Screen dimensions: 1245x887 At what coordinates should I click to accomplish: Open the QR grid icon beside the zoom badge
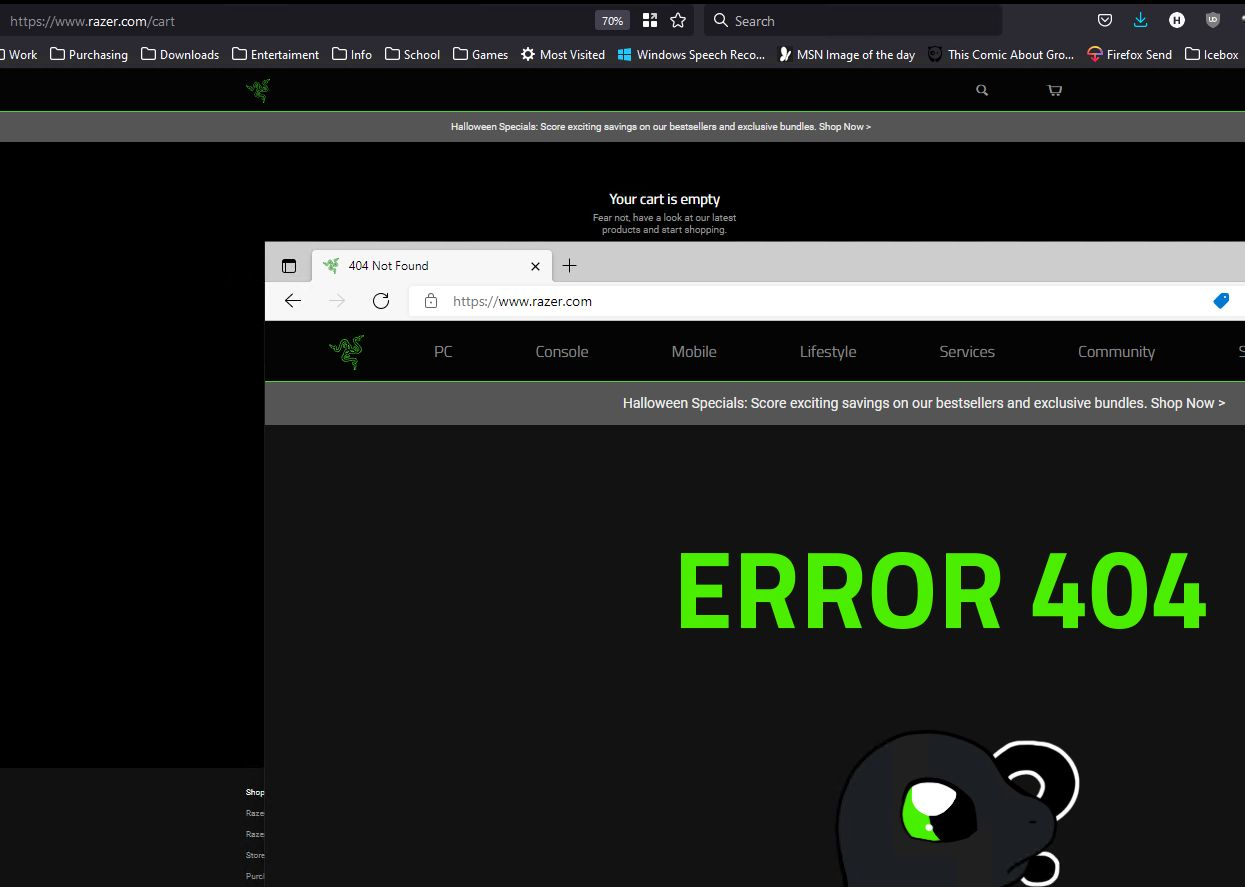(650, 21)
